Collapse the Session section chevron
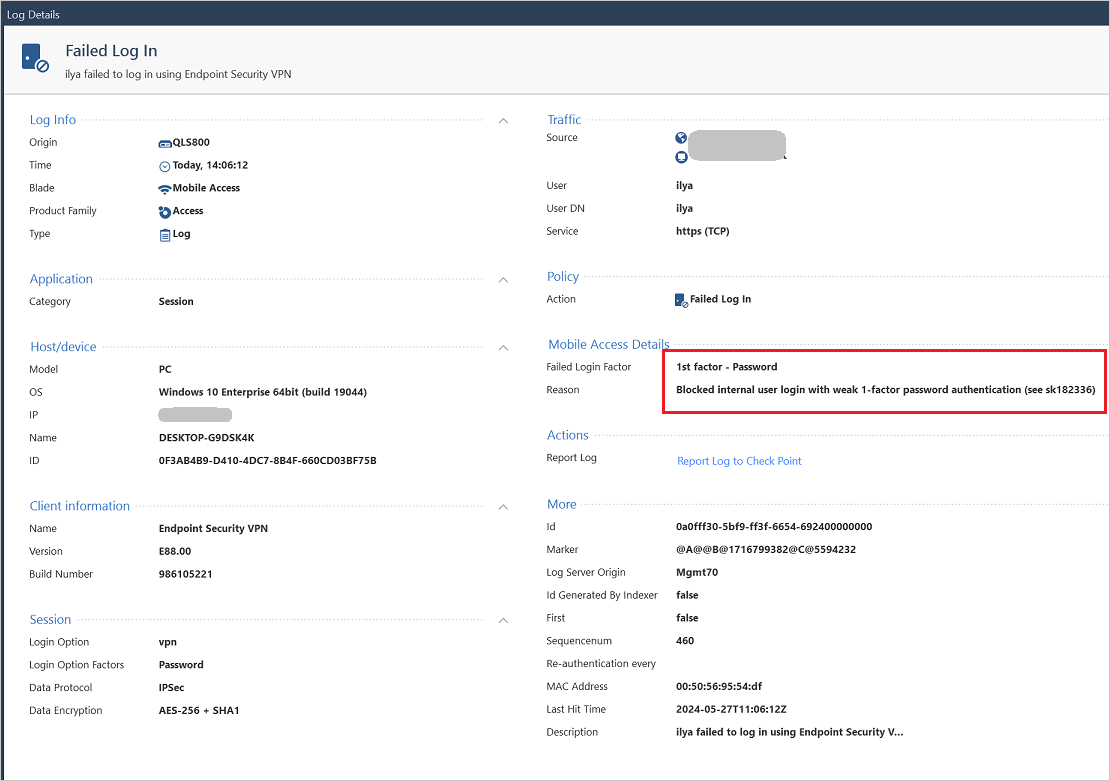Viewport: 1110px width, 781px height. tap(503, 621)
